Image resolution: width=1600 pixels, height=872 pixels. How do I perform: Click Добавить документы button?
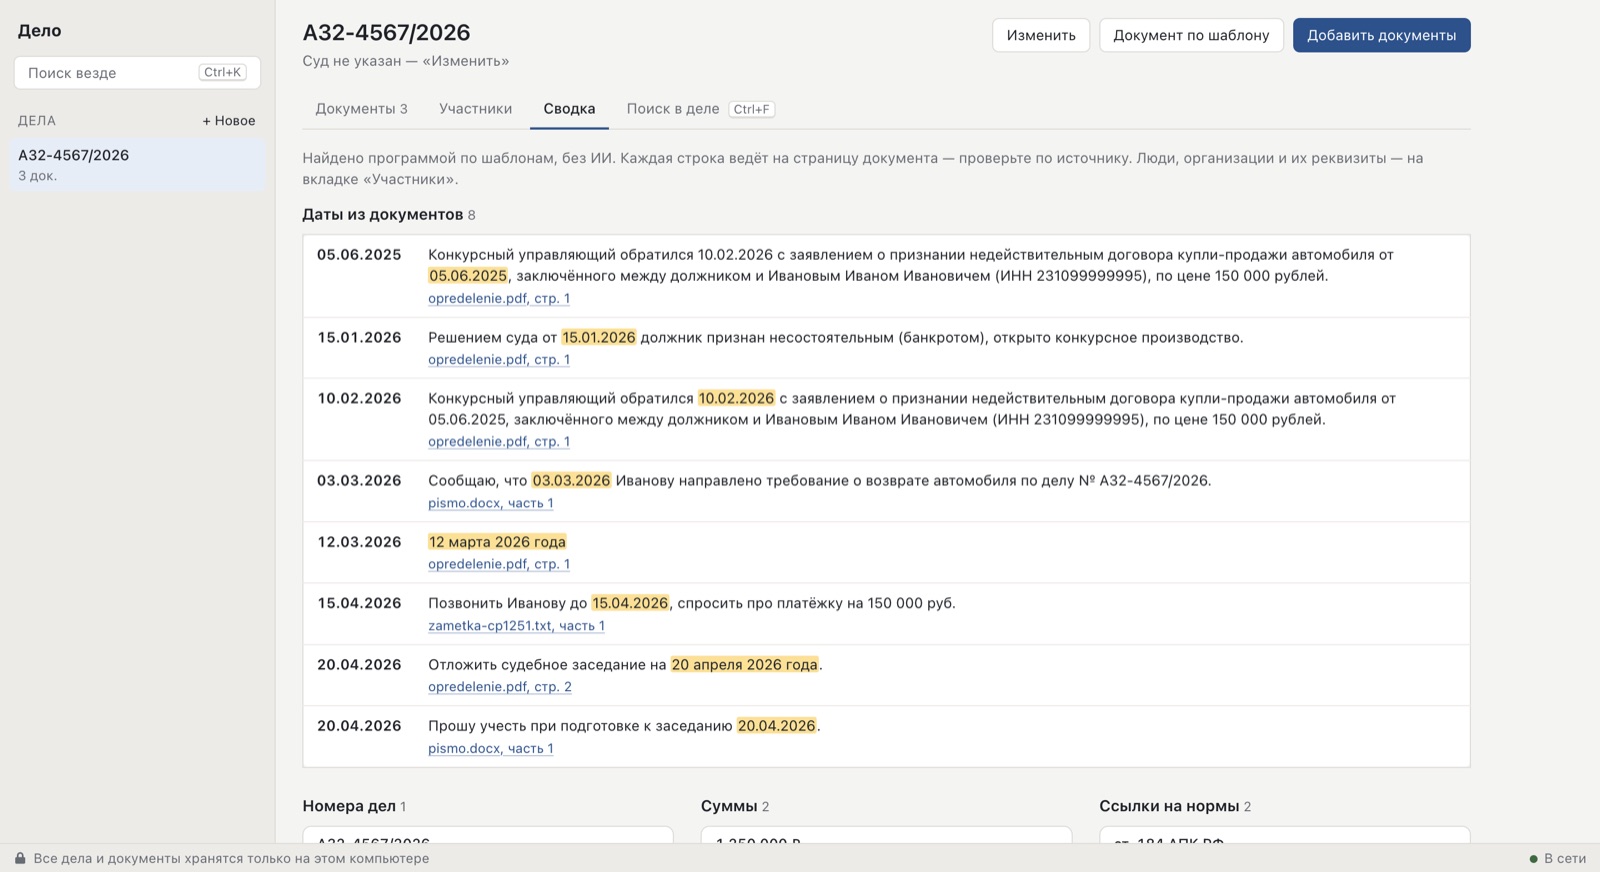[1381, 35]
